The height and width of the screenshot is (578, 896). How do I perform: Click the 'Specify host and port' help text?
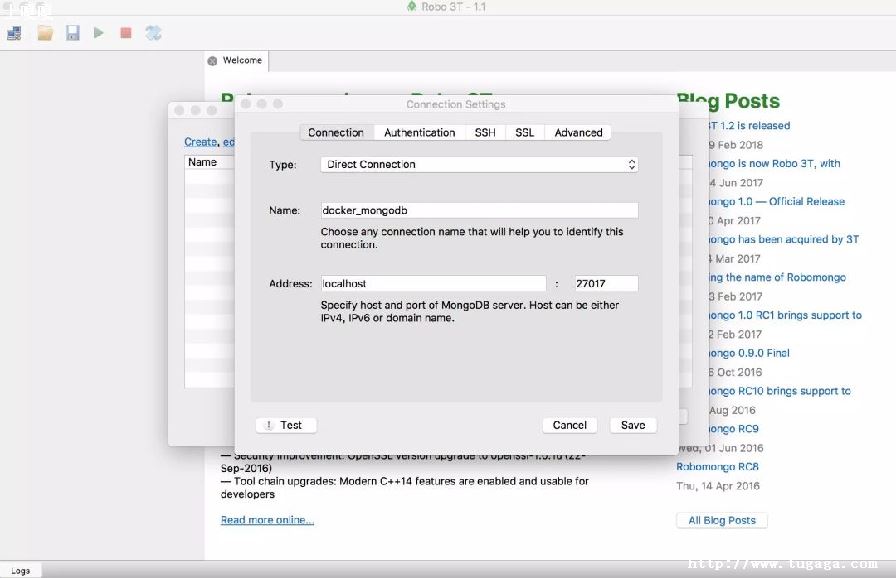point(470,311)
